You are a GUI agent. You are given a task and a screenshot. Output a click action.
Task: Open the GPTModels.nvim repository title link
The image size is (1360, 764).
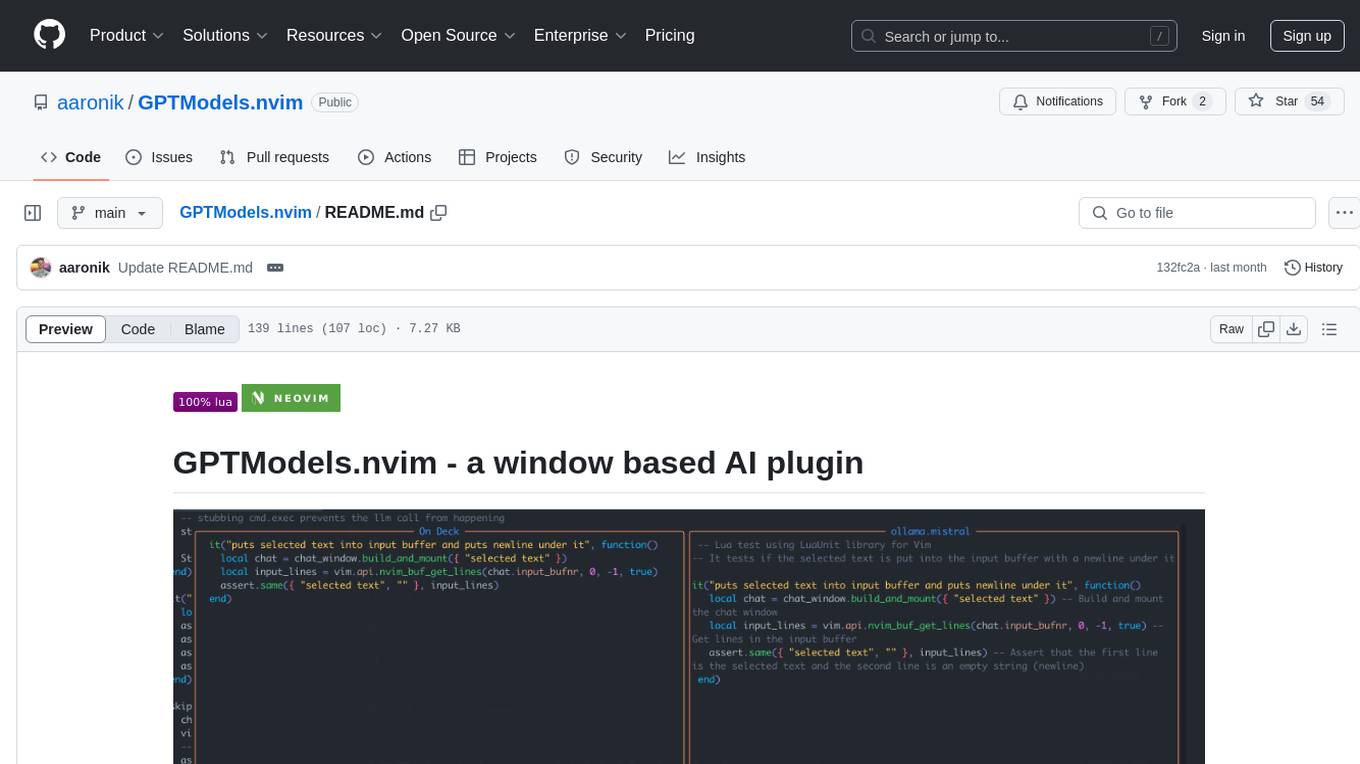tap(220, 102)
